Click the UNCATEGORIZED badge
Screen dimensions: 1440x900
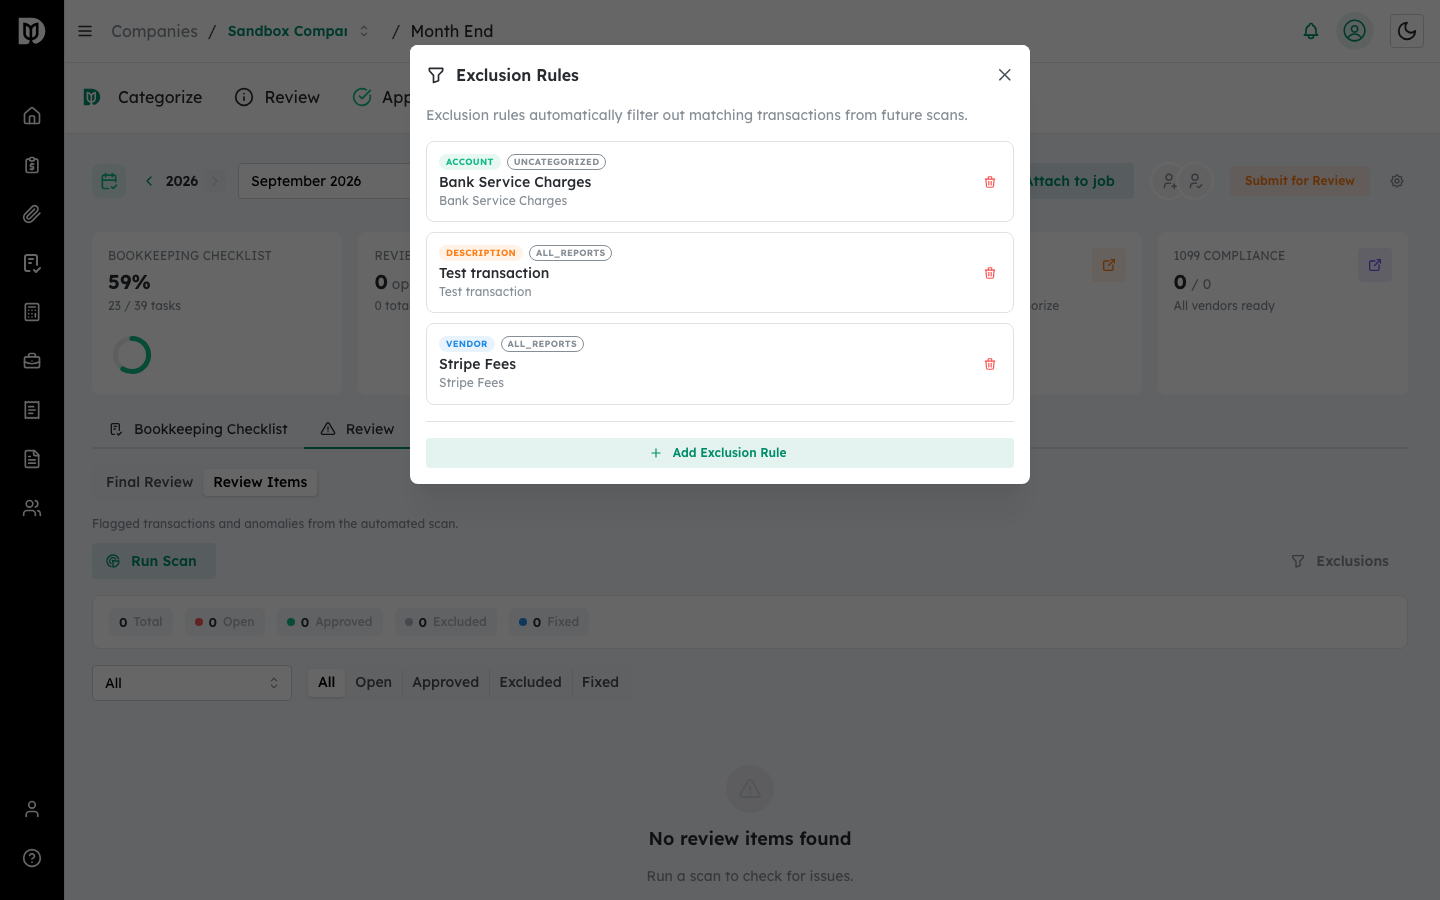coord(556,162)
